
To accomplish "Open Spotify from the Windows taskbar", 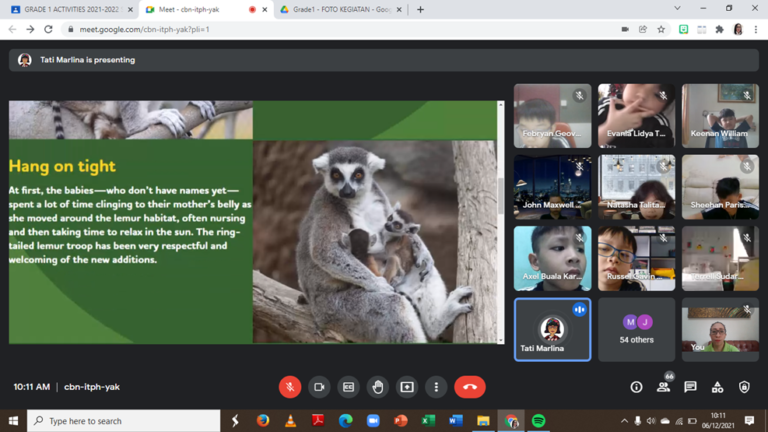I will (x=538, y=421).
